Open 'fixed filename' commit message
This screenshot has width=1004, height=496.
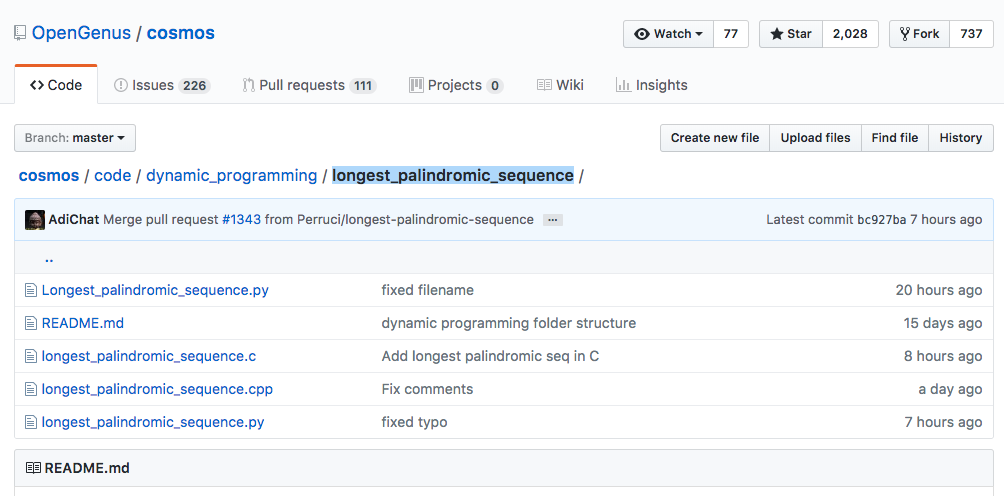[428, 291]
